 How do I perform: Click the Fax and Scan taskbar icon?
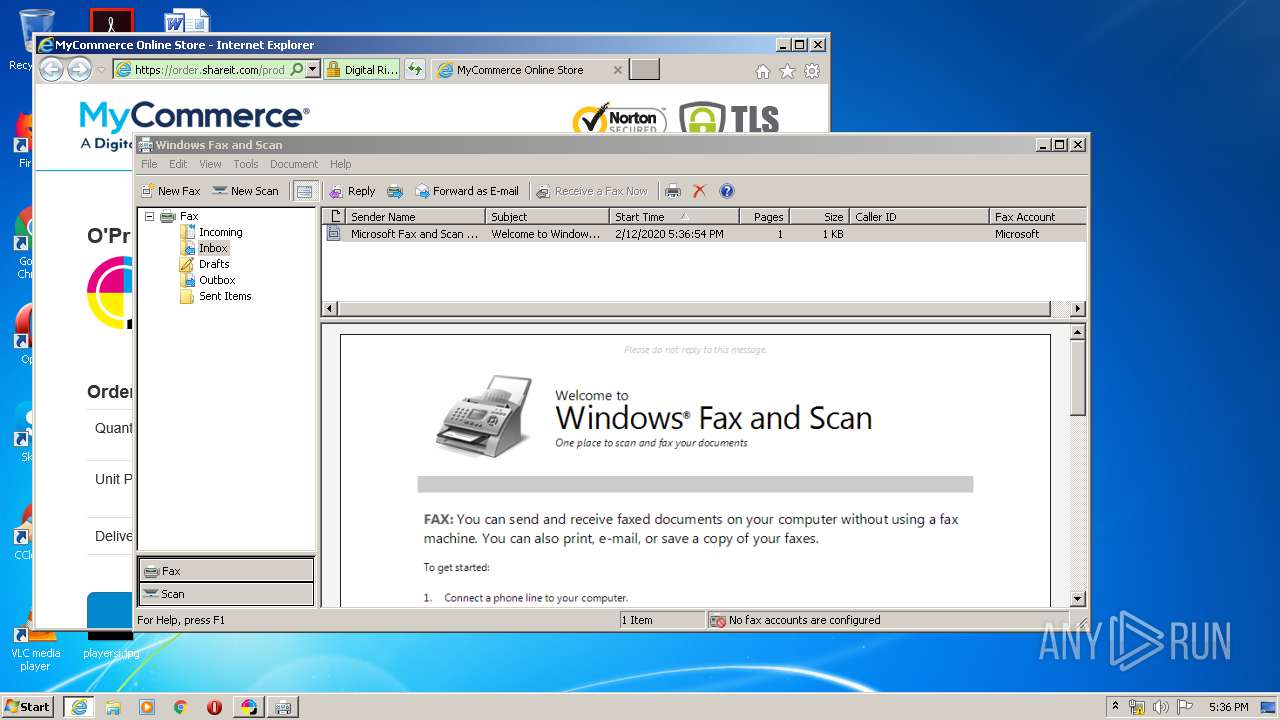click(283, 707)
